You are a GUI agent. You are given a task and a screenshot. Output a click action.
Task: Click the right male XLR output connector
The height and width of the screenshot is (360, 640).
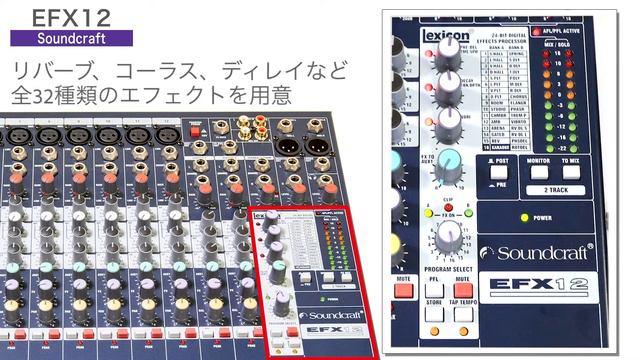coord(316,146)
